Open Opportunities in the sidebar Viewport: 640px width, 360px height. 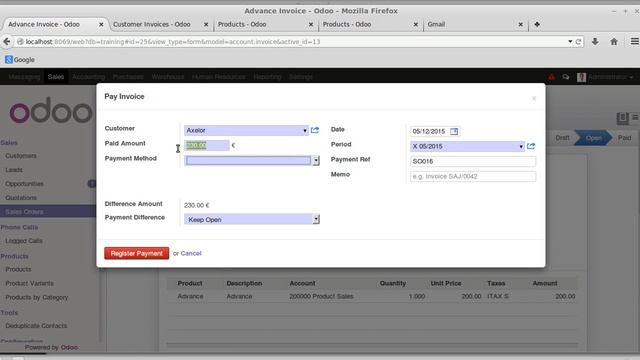click(24, 184)
